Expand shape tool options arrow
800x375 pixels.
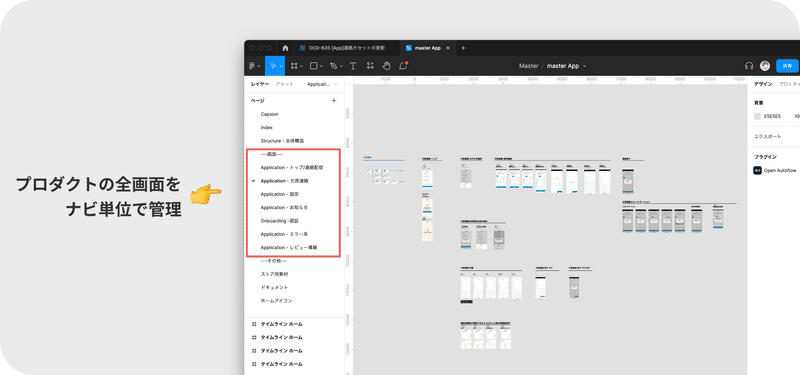coord(321,66)
